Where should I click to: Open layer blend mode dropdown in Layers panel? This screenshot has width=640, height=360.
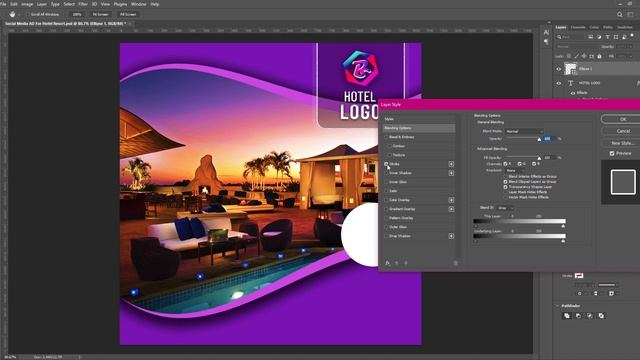[x=578, y=47]
